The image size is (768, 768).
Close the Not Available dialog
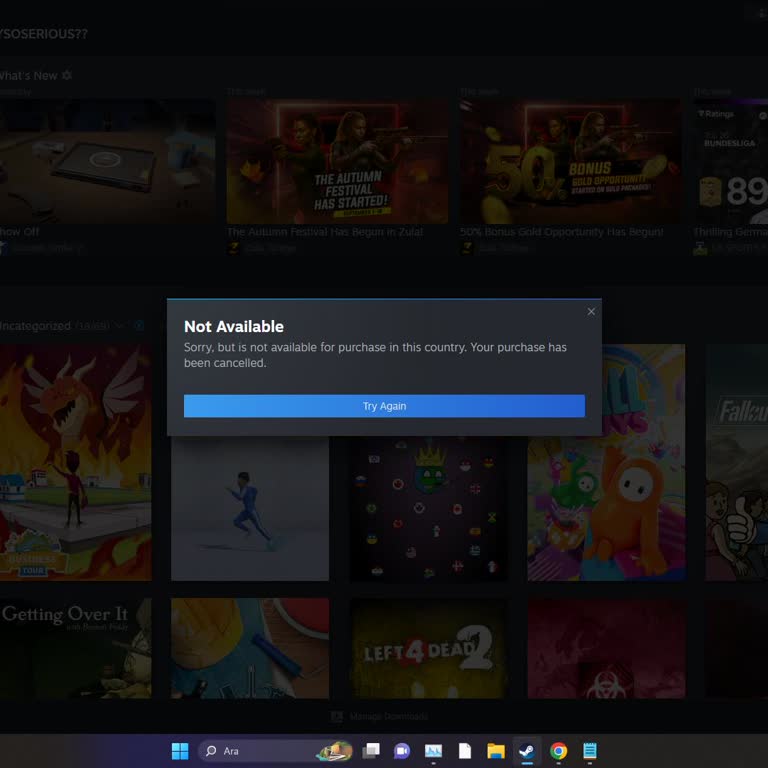[591, 312]
